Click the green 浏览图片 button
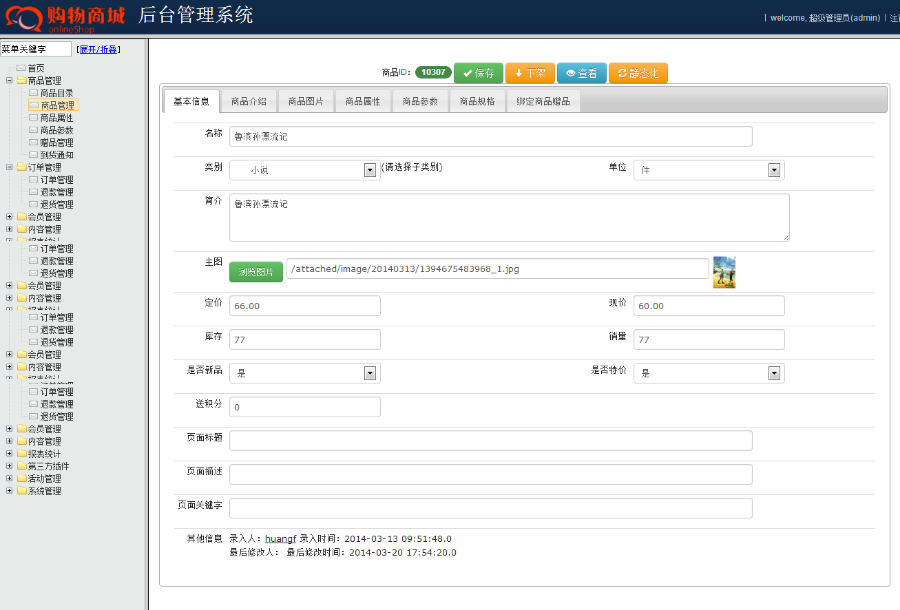The height and width of the screenshot is (610, 900). tap(256, 271)
